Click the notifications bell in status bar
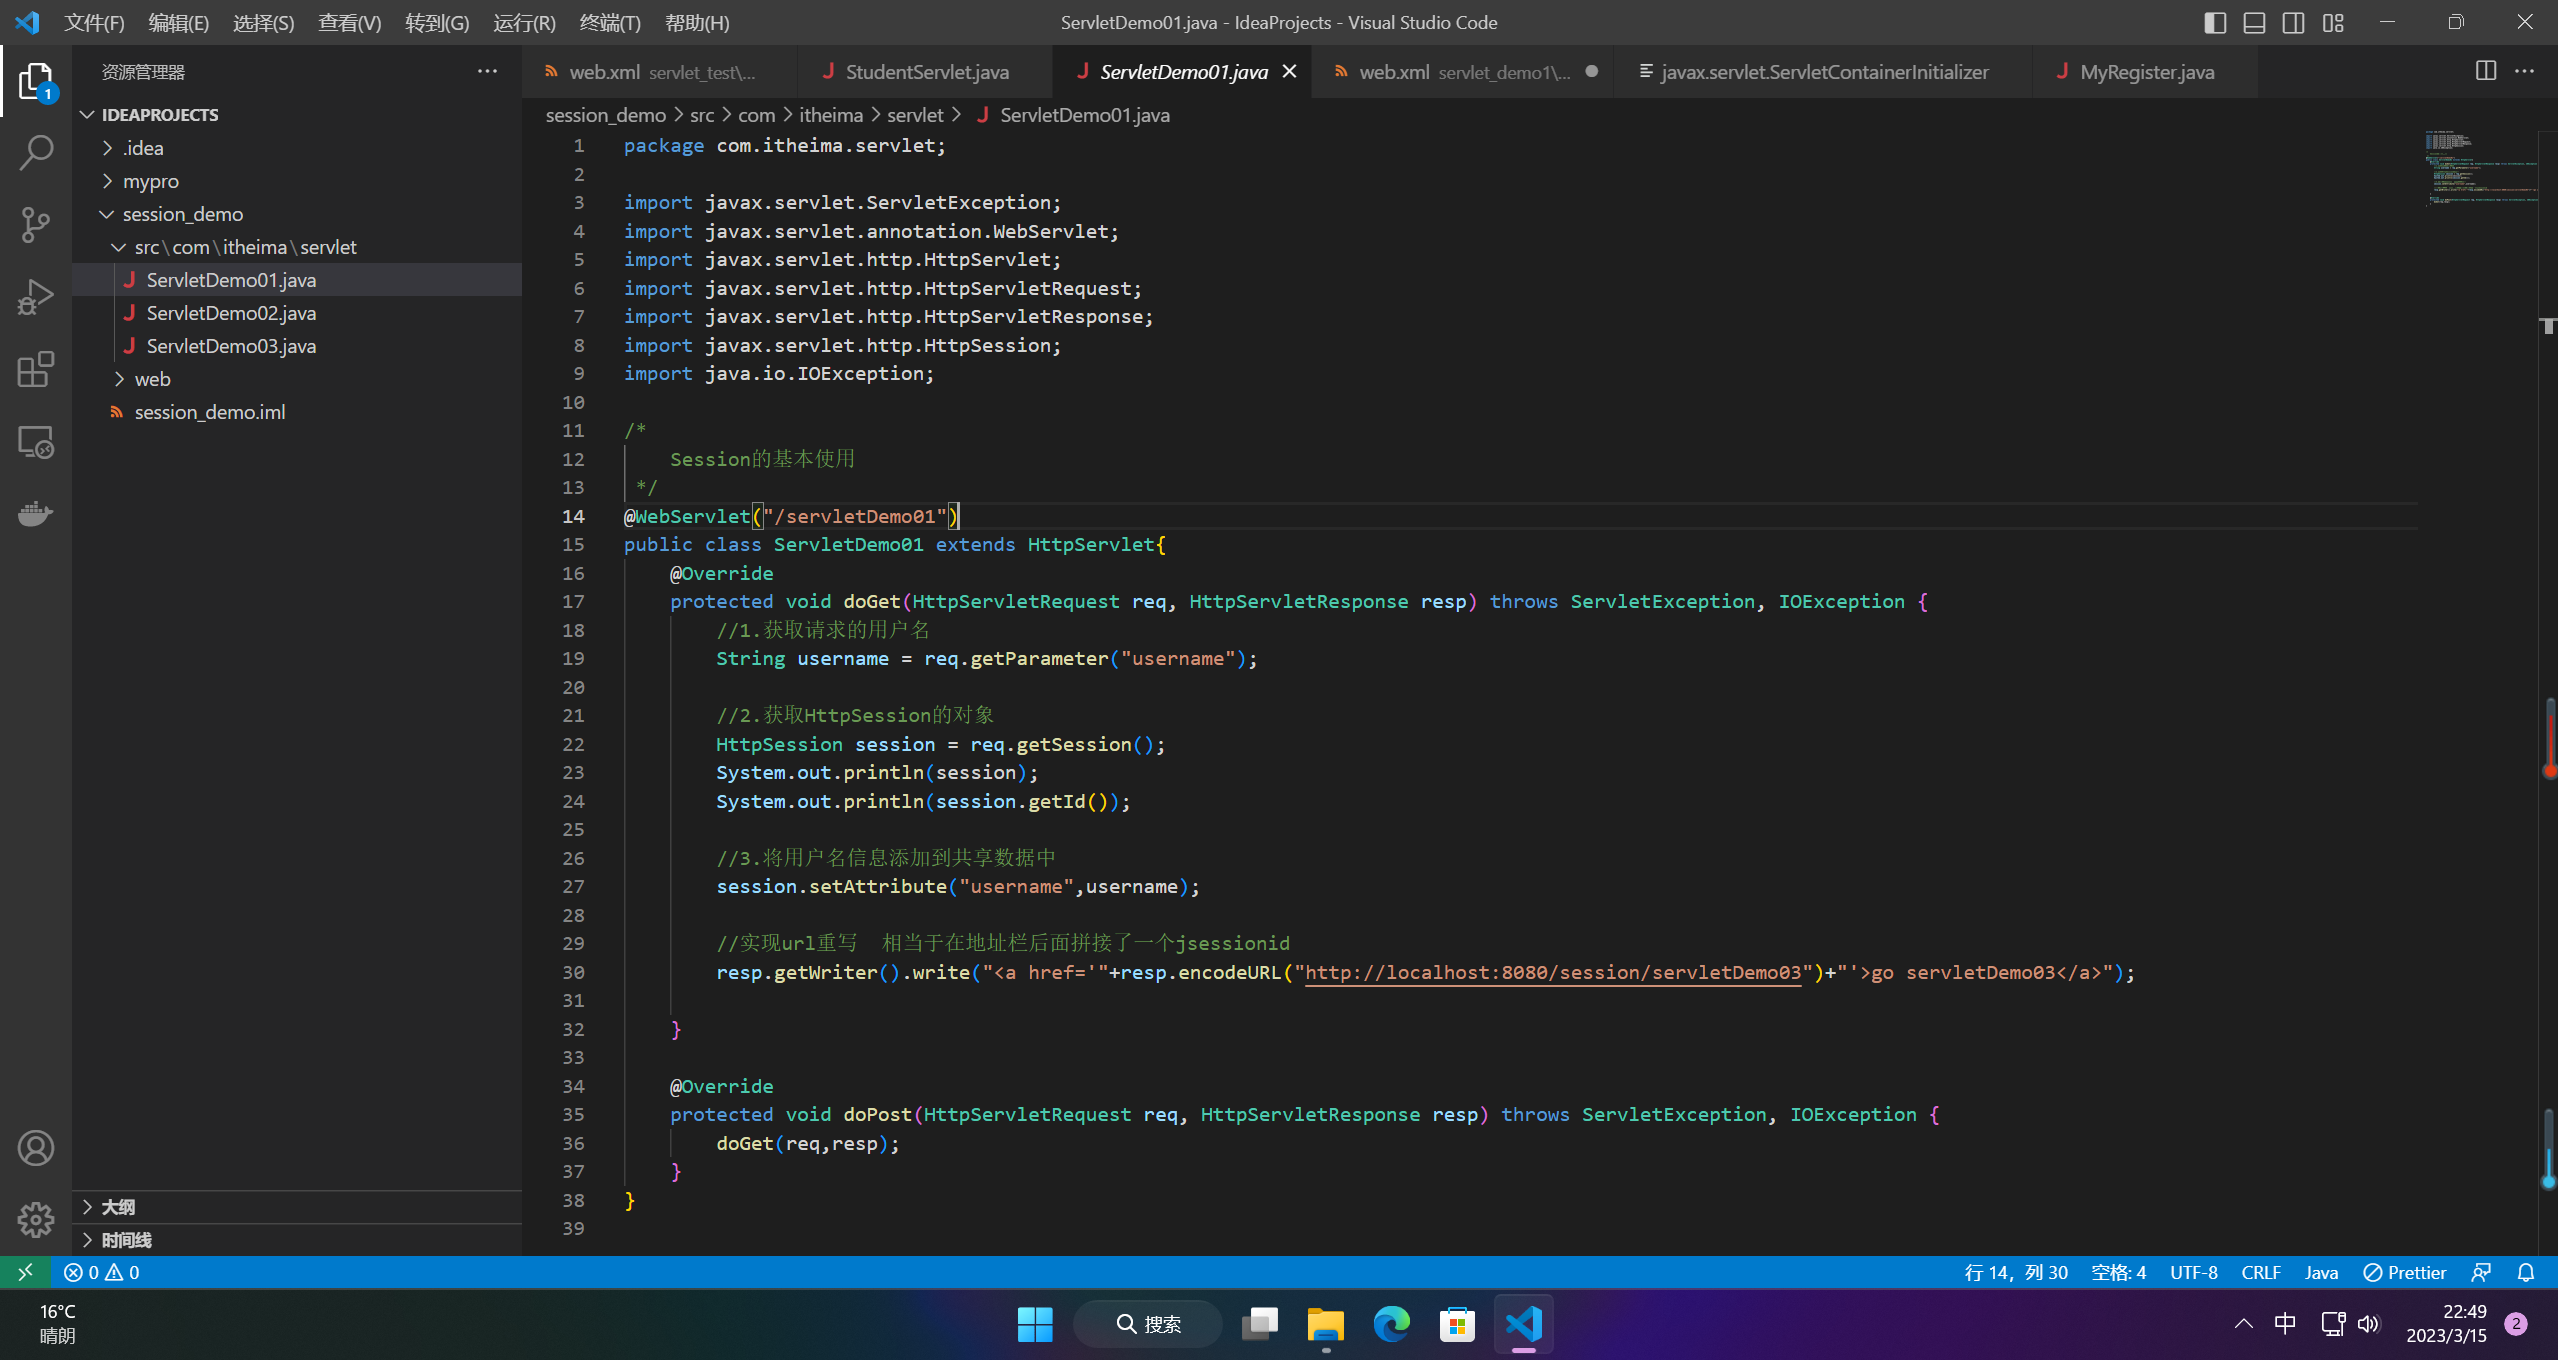This screenshot has height=1360, width=2558. 2526,1272
